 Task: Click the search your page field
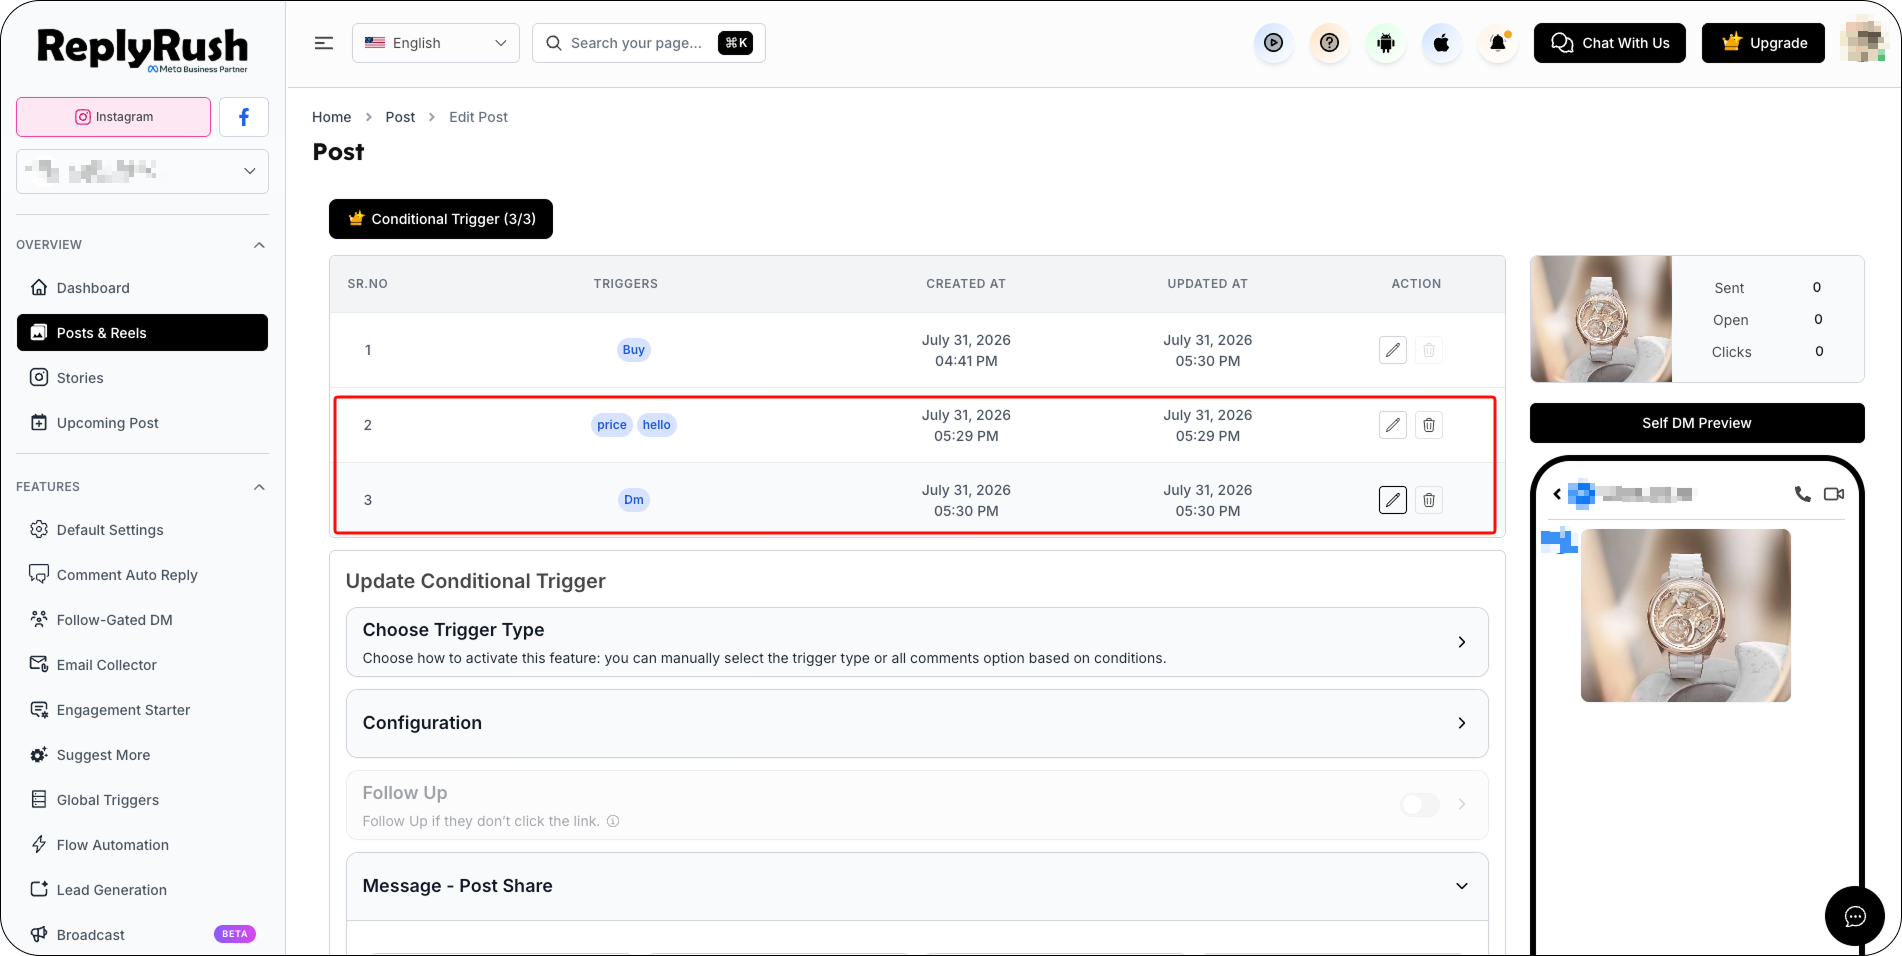(x=649, y=43)
